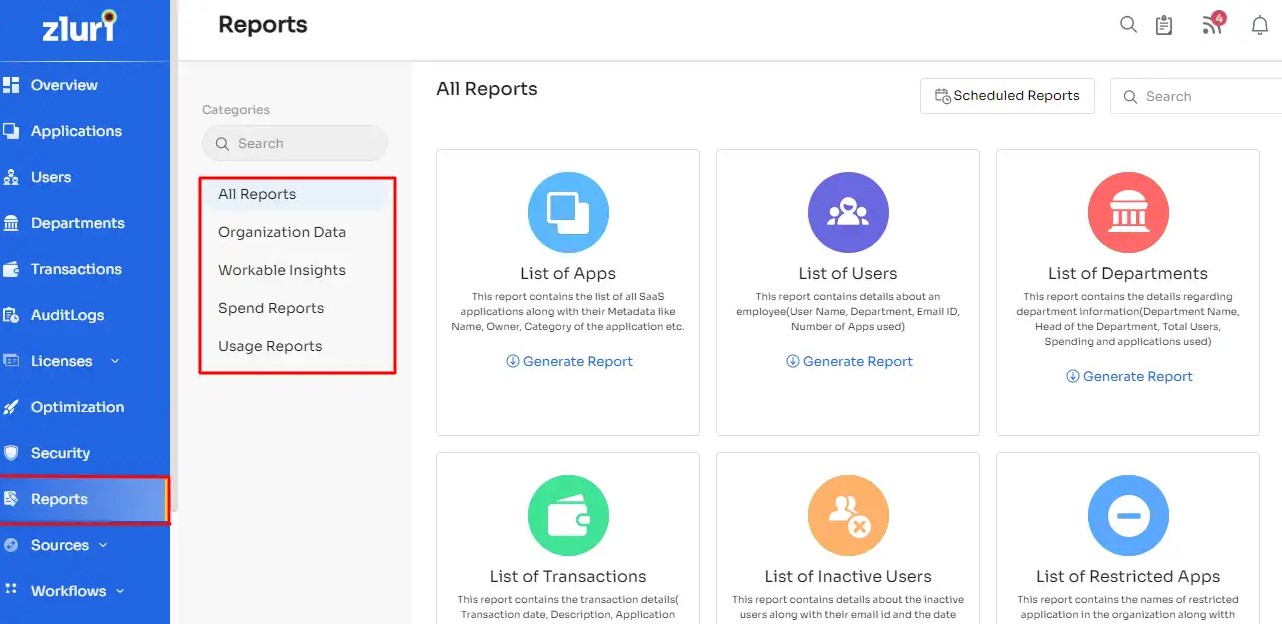Click the List of Users card title

848,273
